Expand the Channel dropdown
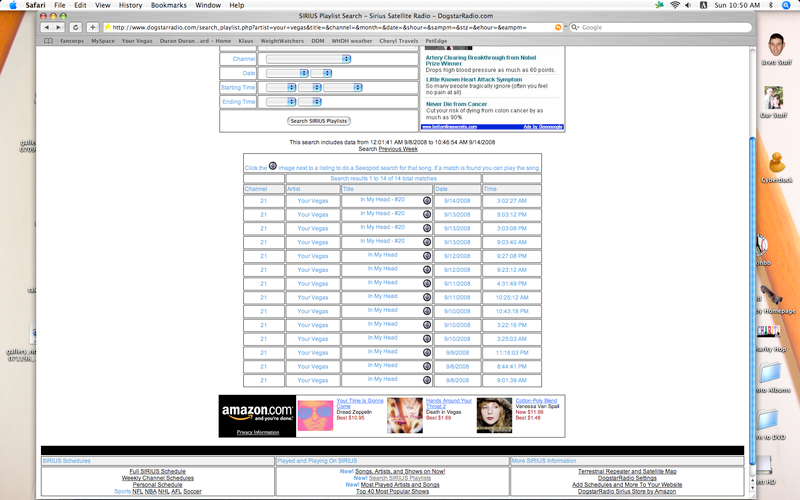This screenshot has height=500, width=800. [305, 59]
